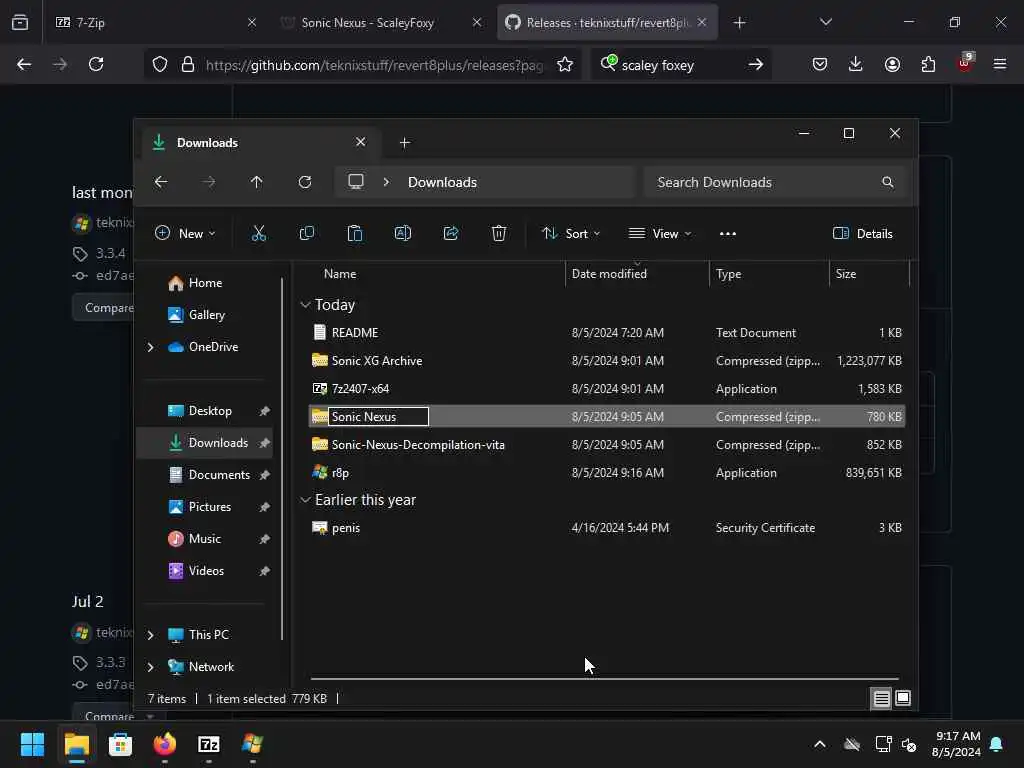Go up one folder level in Explorer

257,182
